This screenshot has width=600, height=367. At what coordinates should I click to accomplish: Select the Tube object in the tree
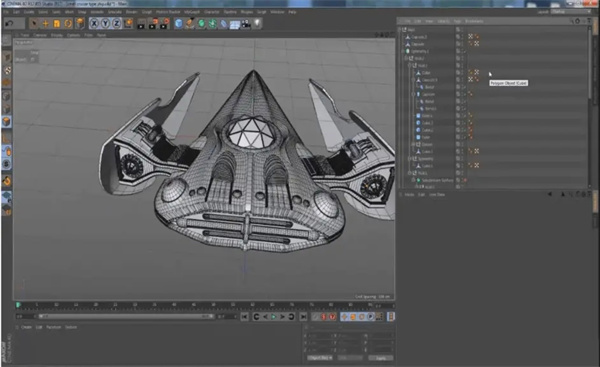(x=426, y=137)
